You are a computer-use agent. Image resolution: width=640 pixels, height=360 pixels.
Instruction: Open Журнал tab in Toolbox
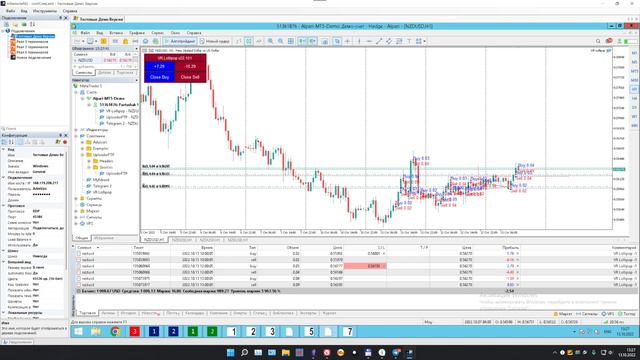tap(329, 313)
